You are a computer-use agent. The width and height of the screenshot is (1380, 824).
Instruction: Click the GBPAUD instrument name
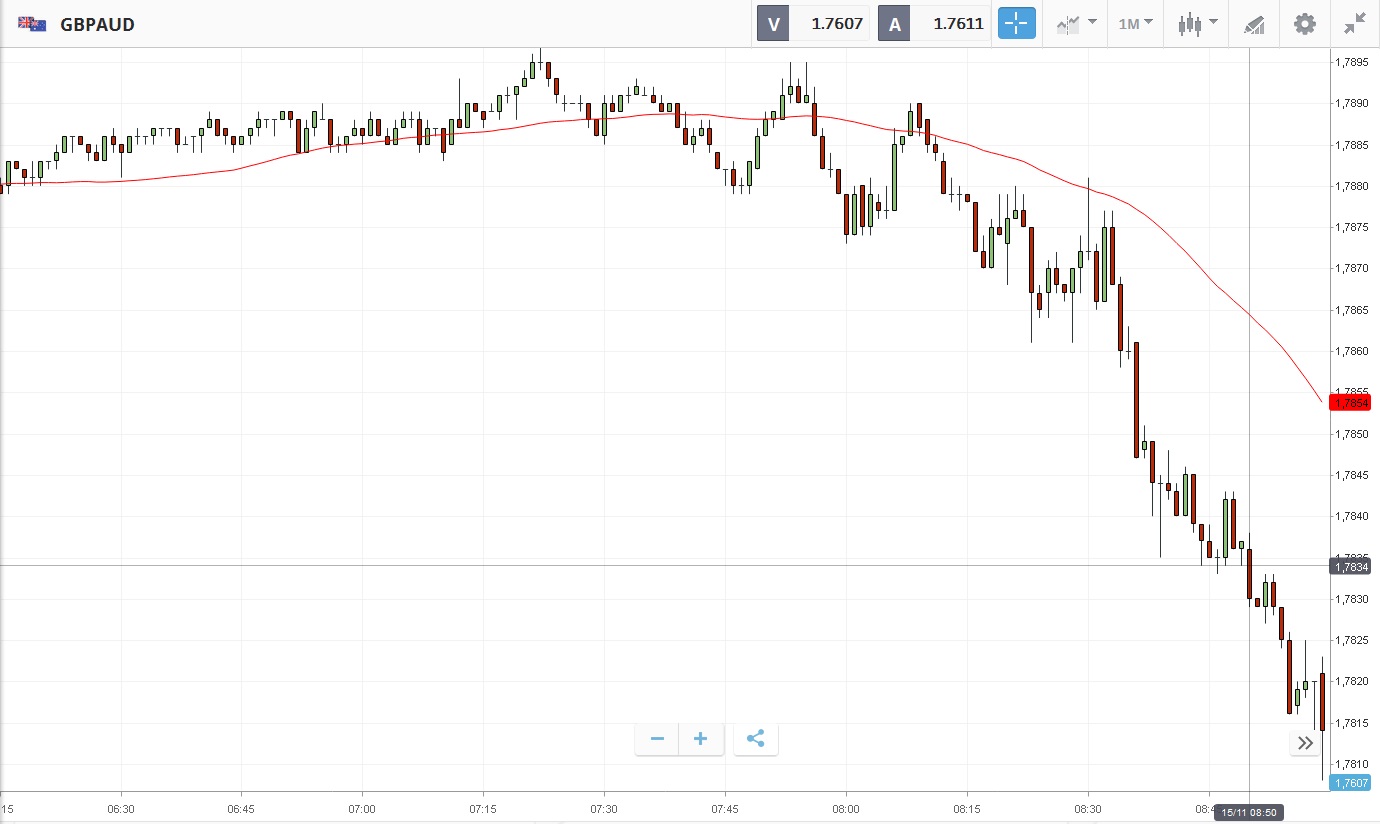point(97,24)
